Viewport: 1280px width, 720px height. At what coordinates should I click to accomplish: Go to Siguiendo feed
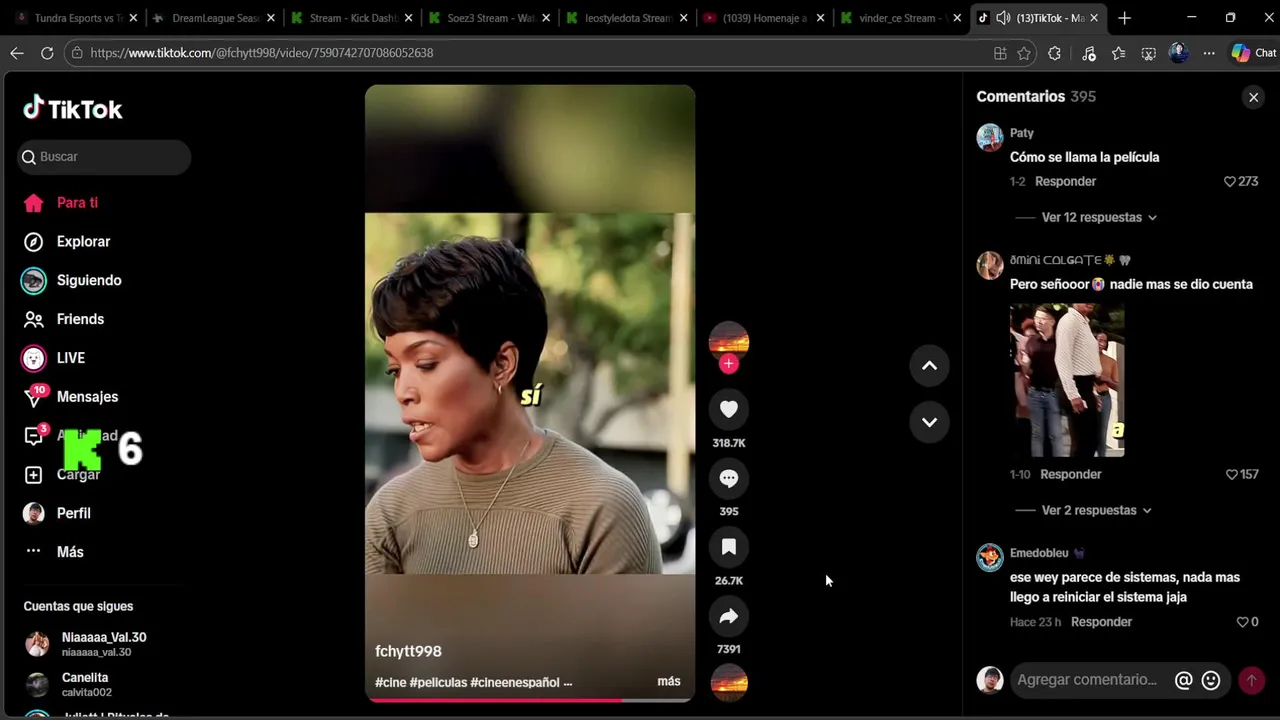[71, 281]
